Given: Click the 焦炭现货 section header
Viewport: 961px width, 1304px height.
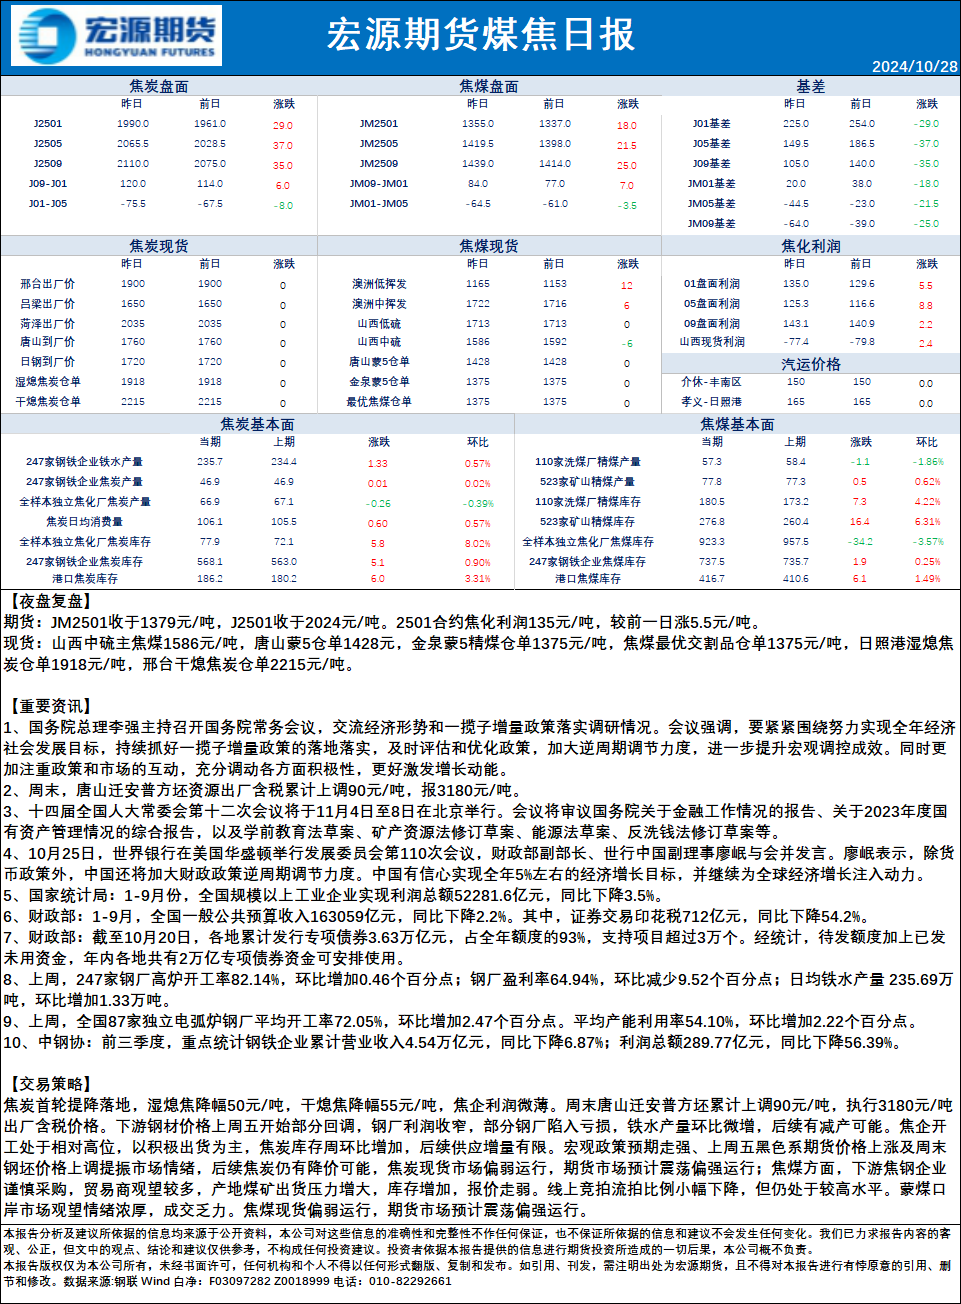Looking at the screenshot, I should coord(159,245).
